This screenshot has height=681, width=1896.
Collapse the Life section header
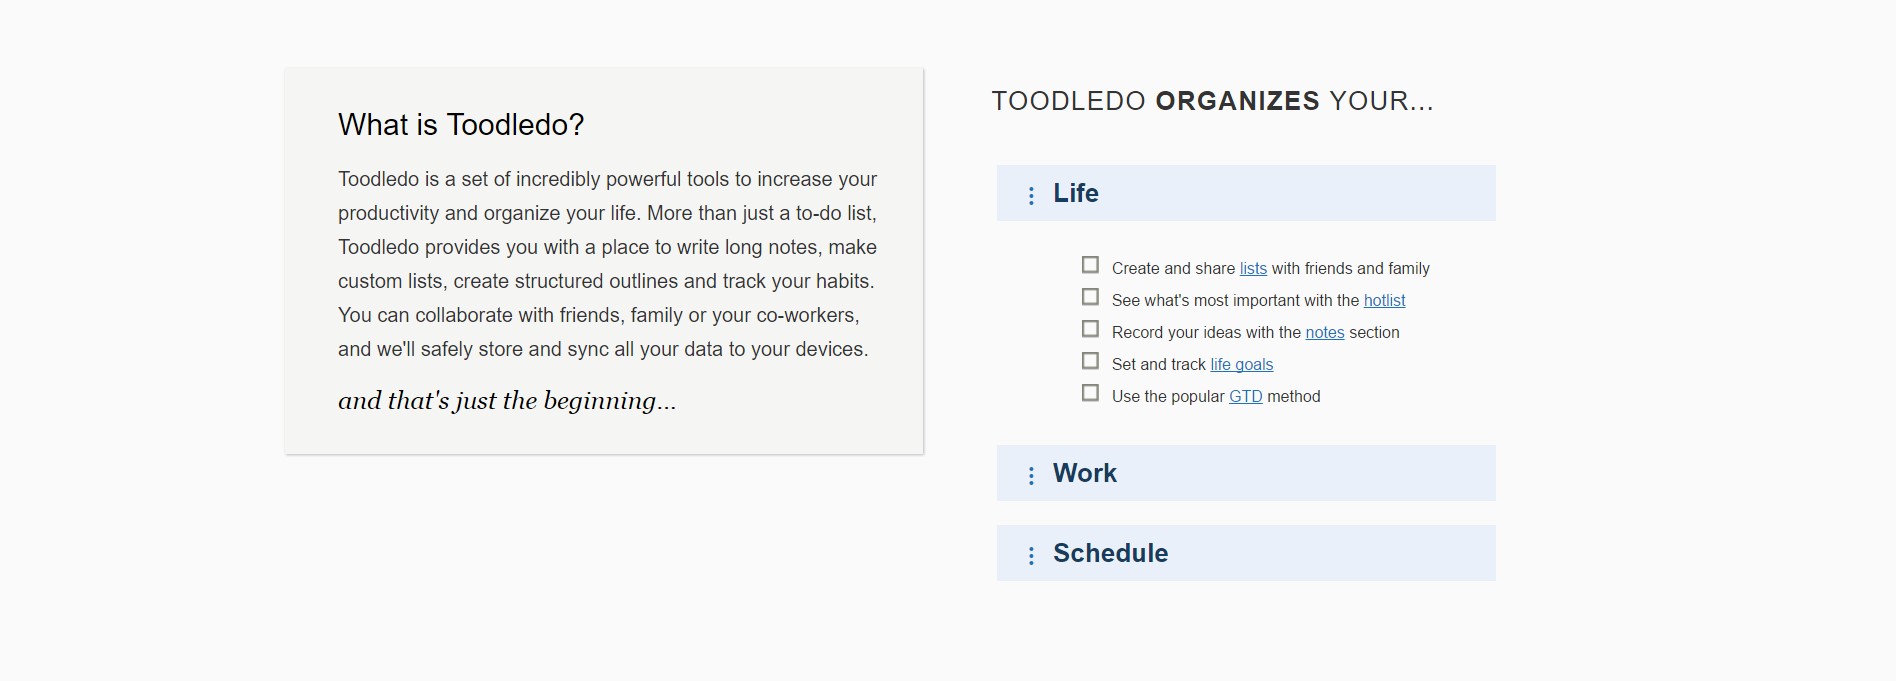(1245, 193)
